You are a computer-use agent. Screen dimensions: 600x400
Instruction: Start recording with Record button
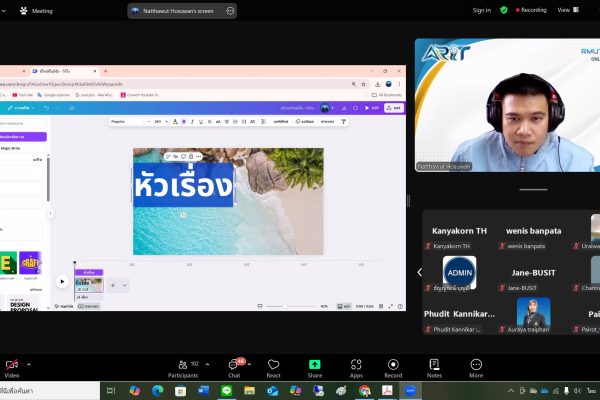(x=393, y=368)
